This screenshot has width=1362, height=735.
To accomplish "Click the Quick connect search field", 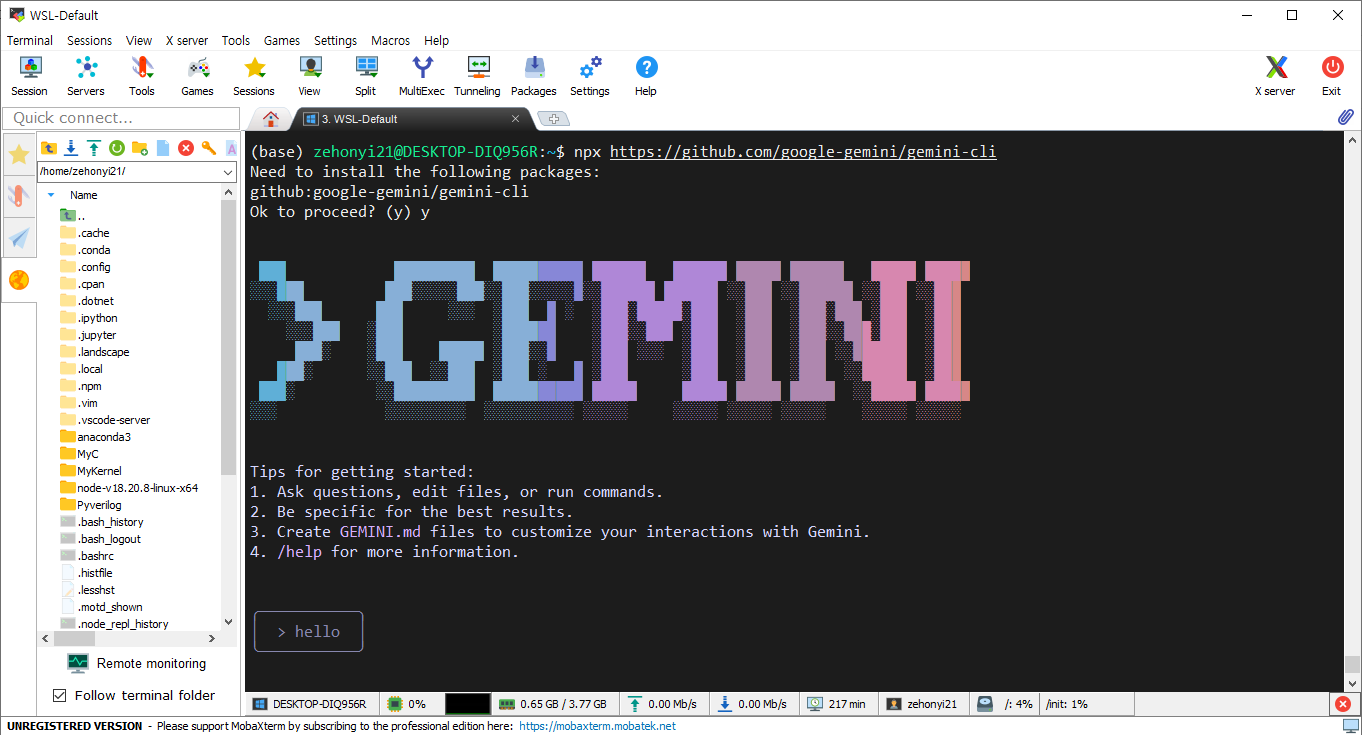I will point(120,118).
